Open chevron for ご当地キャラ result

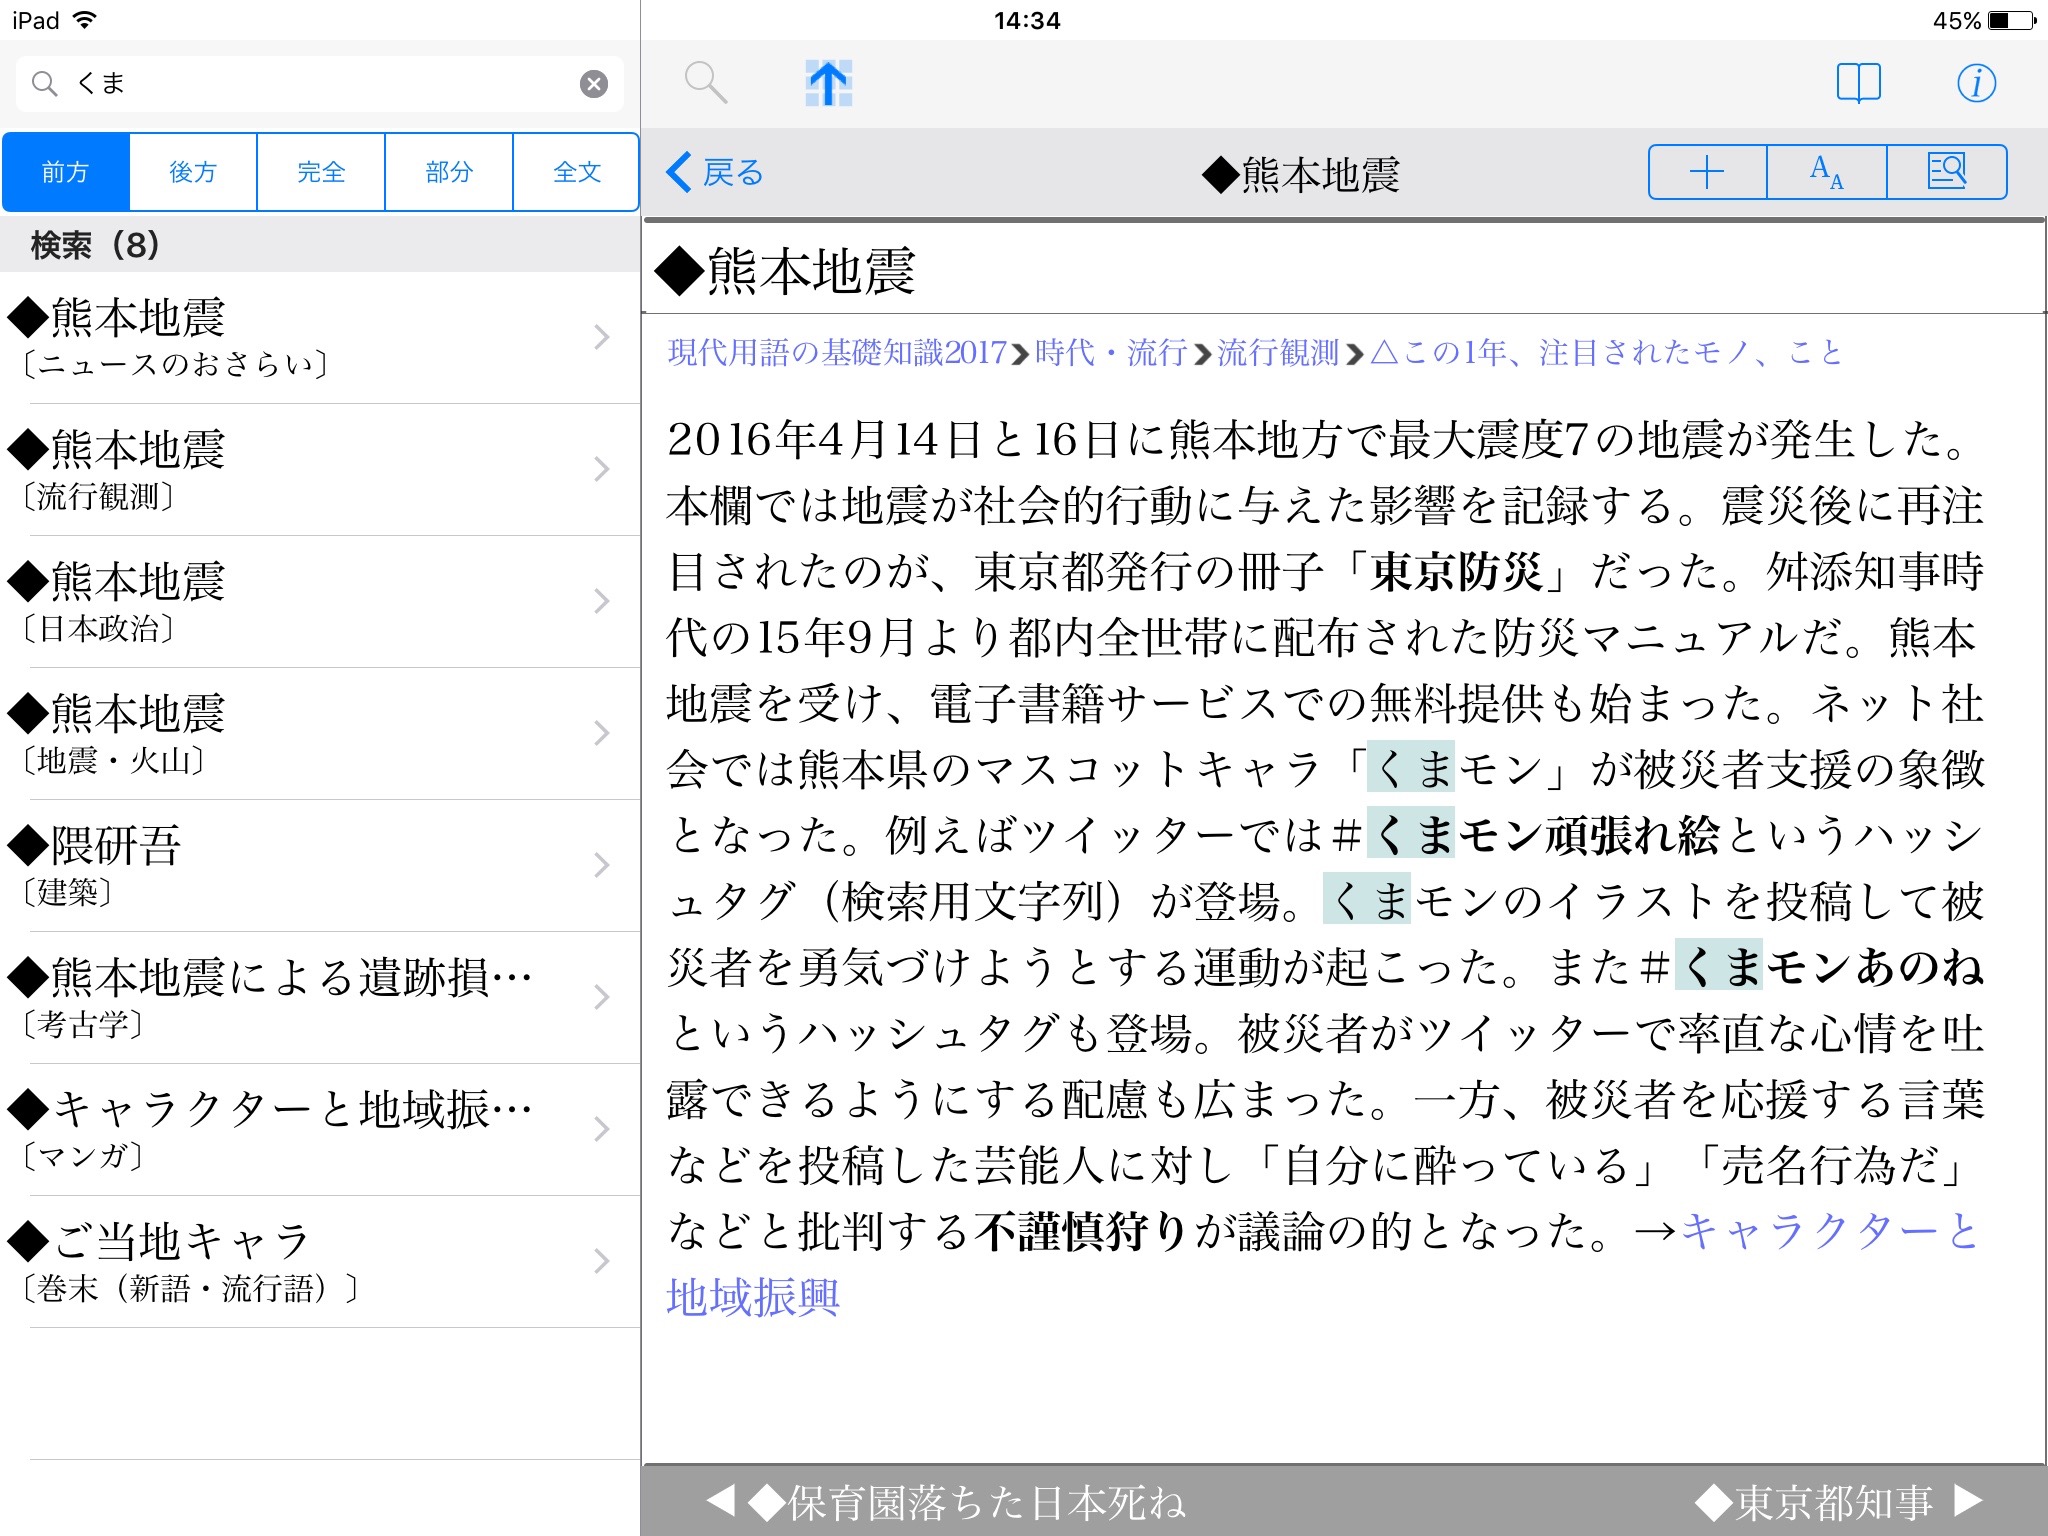tap(601, 1261)
